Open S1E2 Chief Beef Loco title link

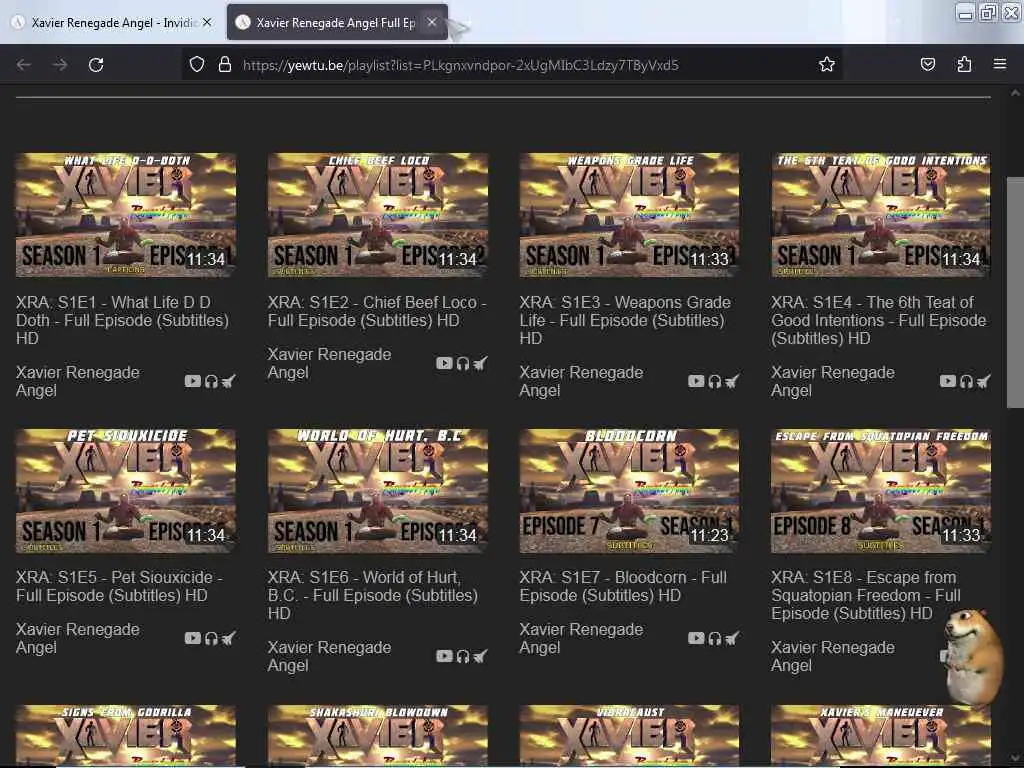(x=377, y=312)
